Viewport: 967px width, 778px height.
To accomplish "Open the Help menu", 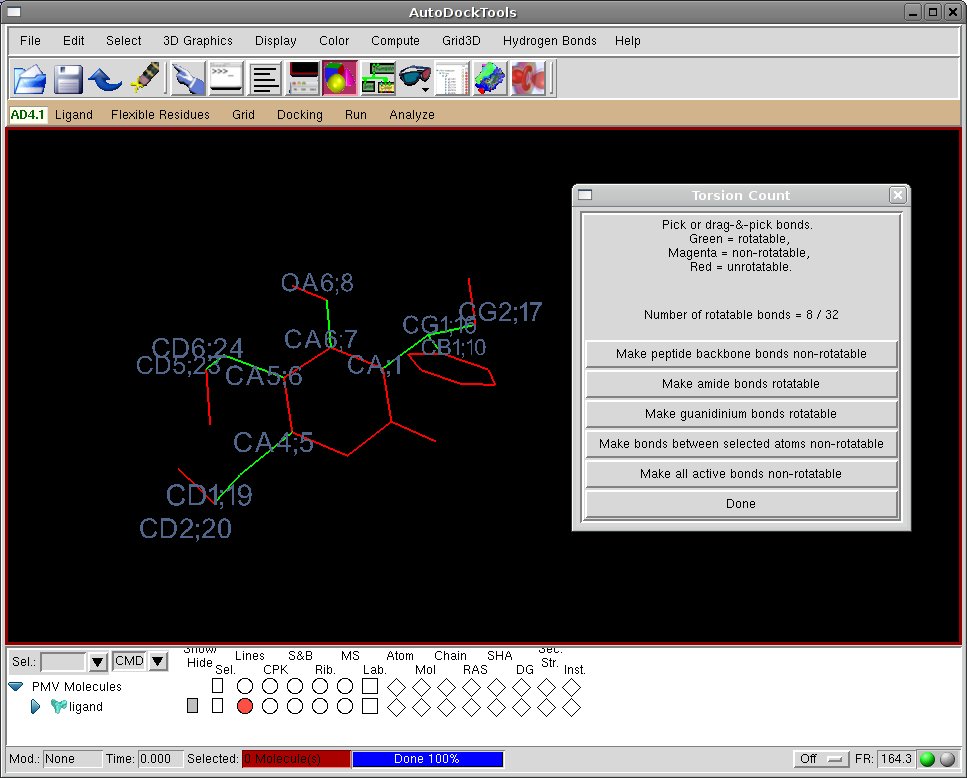I will [x=628, y=41].
